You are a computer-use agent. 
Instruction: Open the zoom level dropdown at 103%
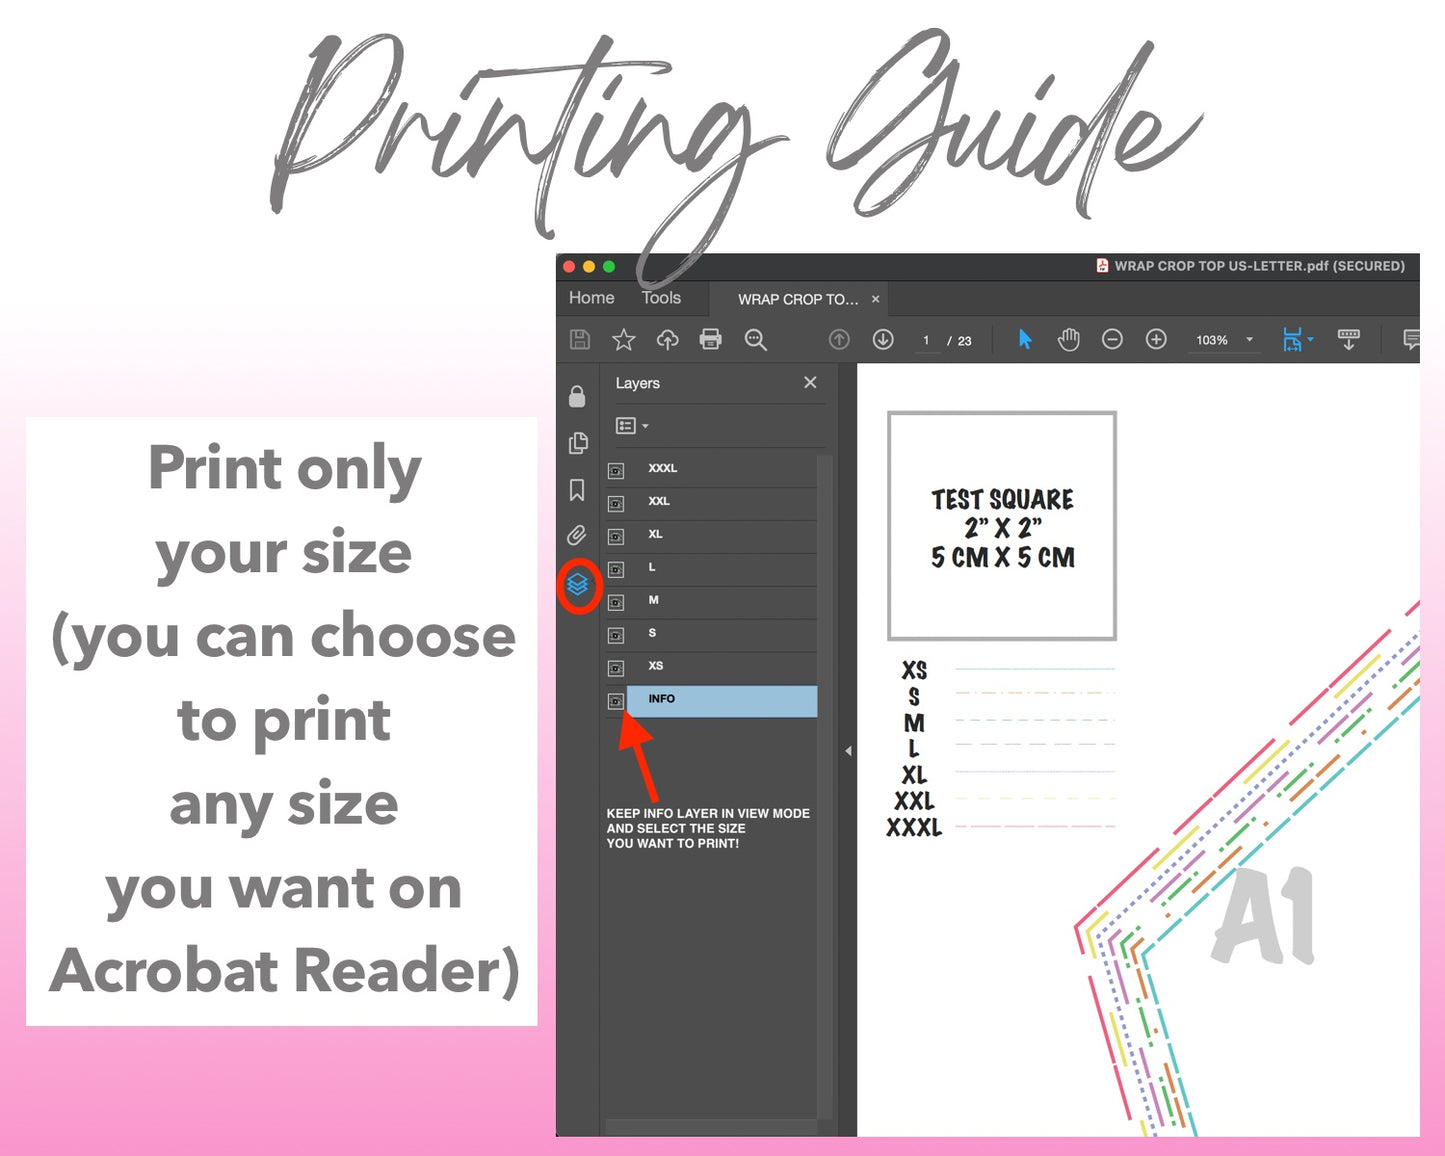tap(1249, 340)
